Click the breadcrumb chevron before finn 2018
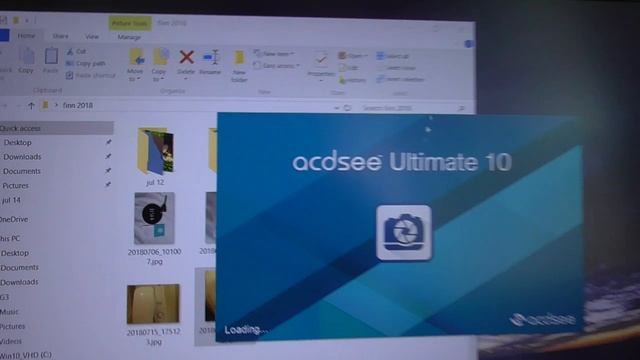 pos(56,105)
